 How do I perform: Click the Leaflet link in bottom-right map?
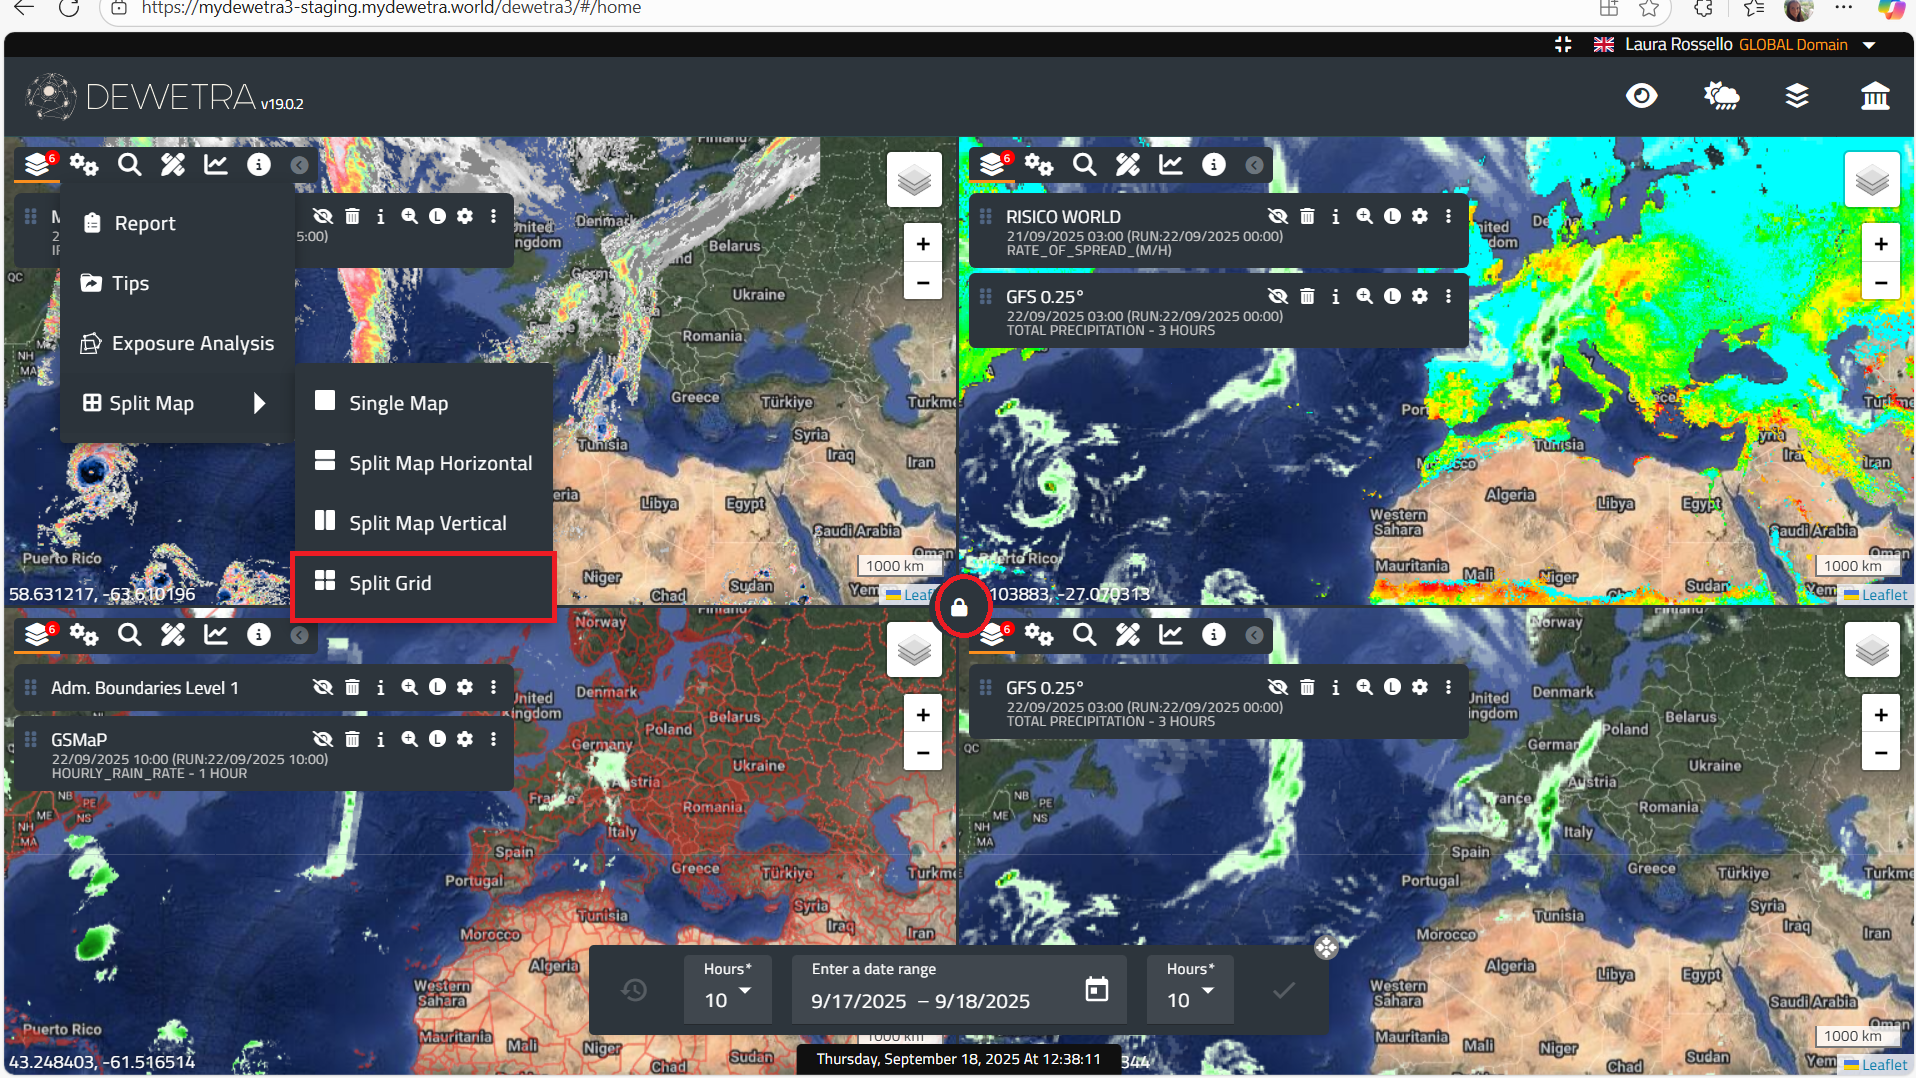[1884, 1065]
